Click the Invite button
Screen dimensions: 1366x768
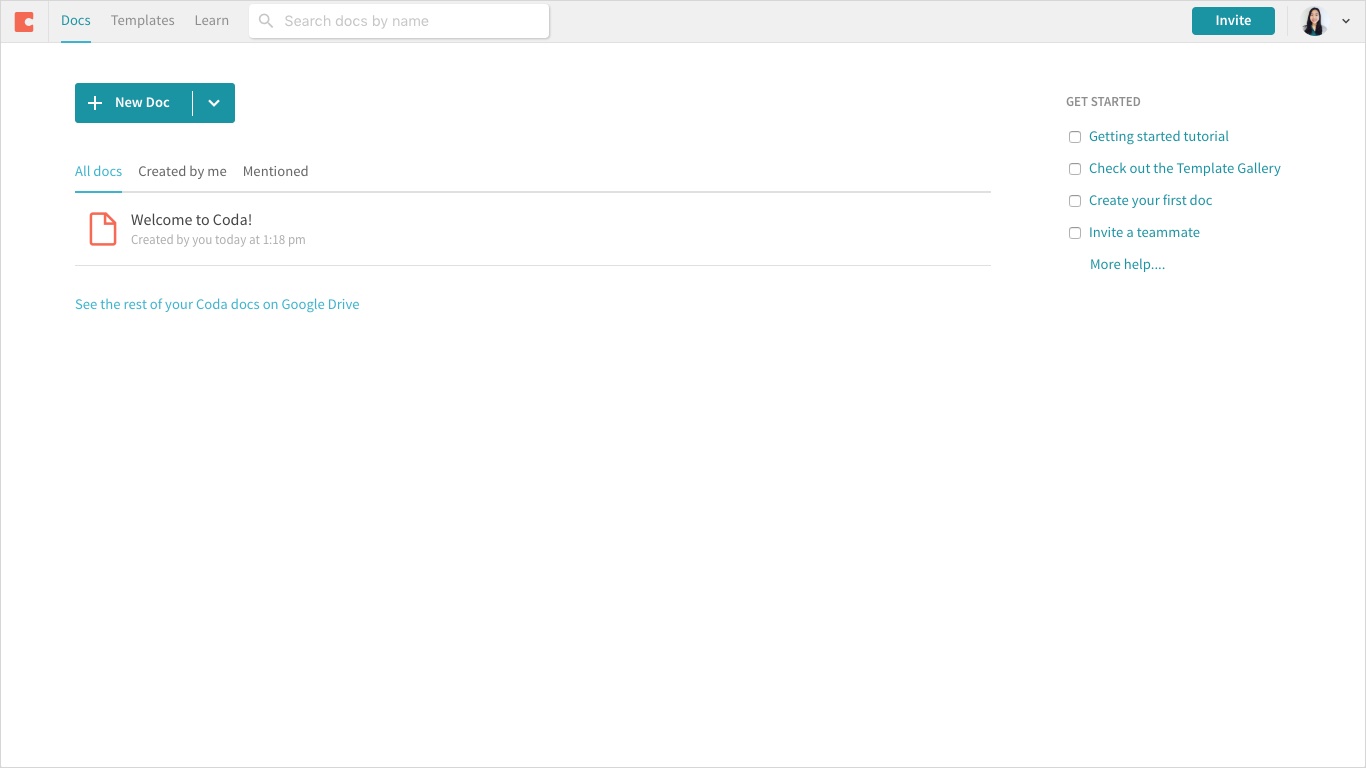[1233, 21]
